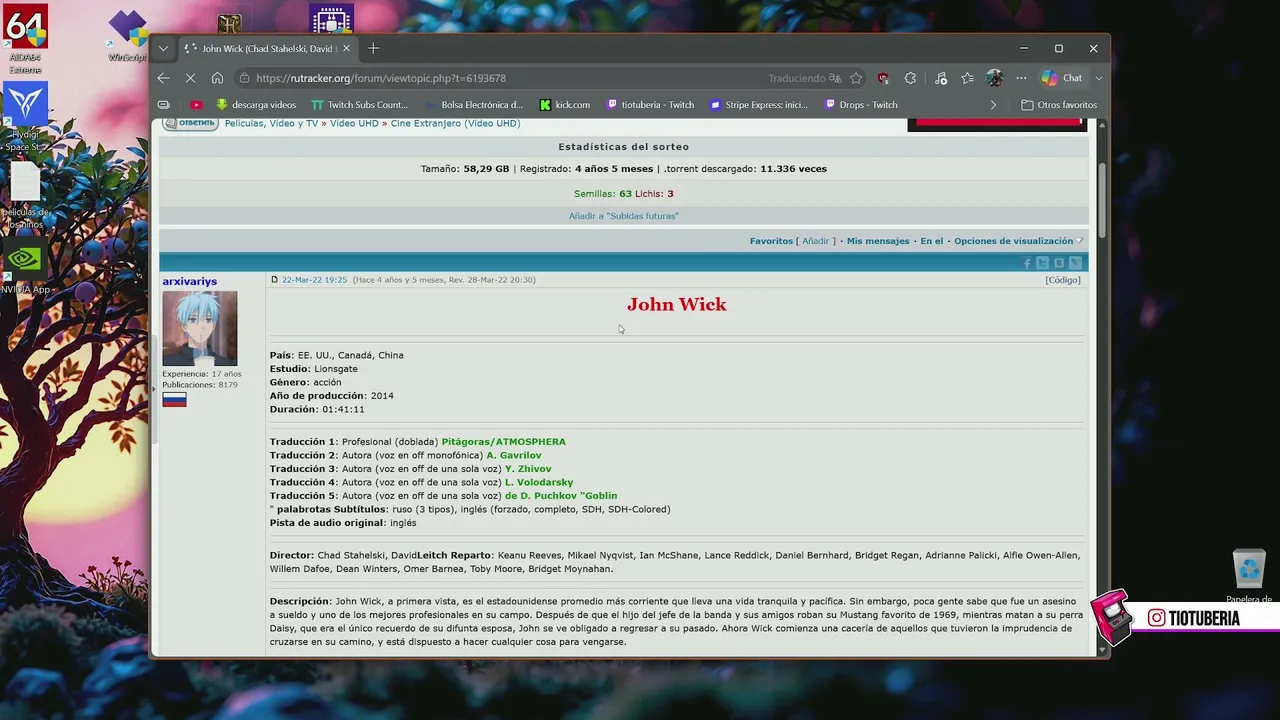Click the Russian flag under arxivariys
Viewport: 1280px width, 720px height.
click(x=174, y=400)
